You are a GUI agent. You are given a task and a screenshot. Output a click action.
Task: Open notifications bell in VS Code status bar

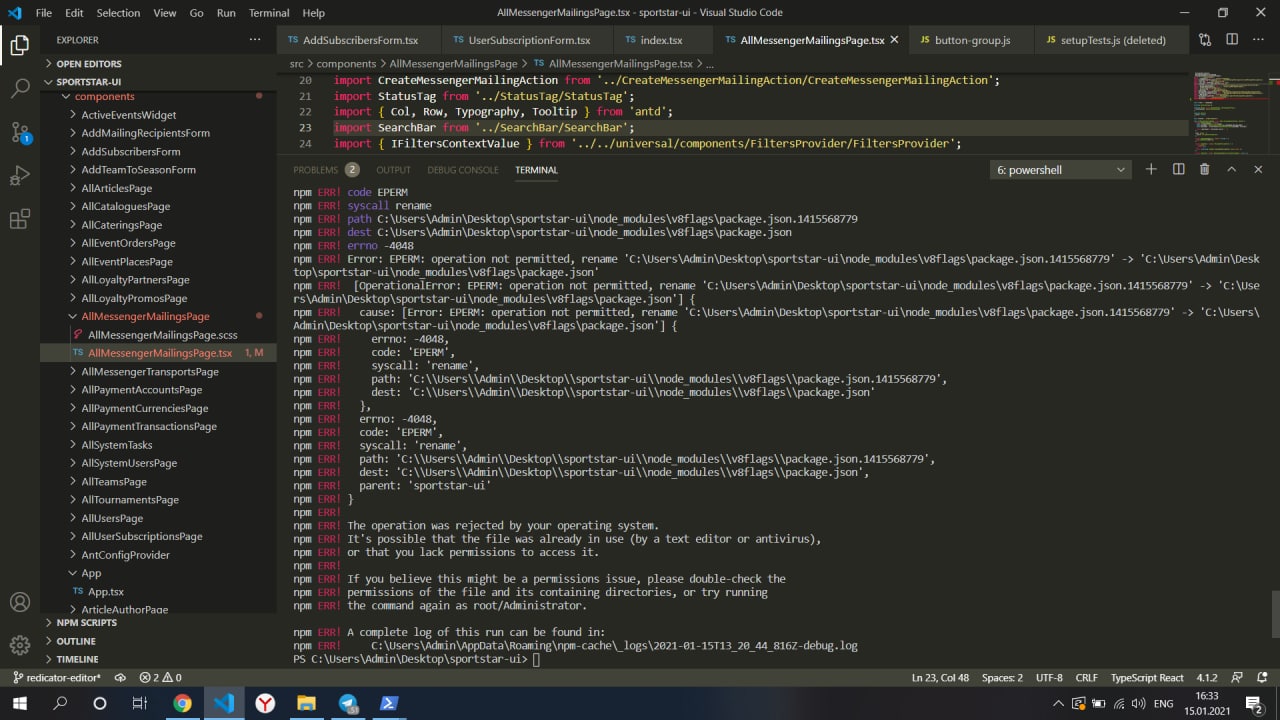[1261, 677]
